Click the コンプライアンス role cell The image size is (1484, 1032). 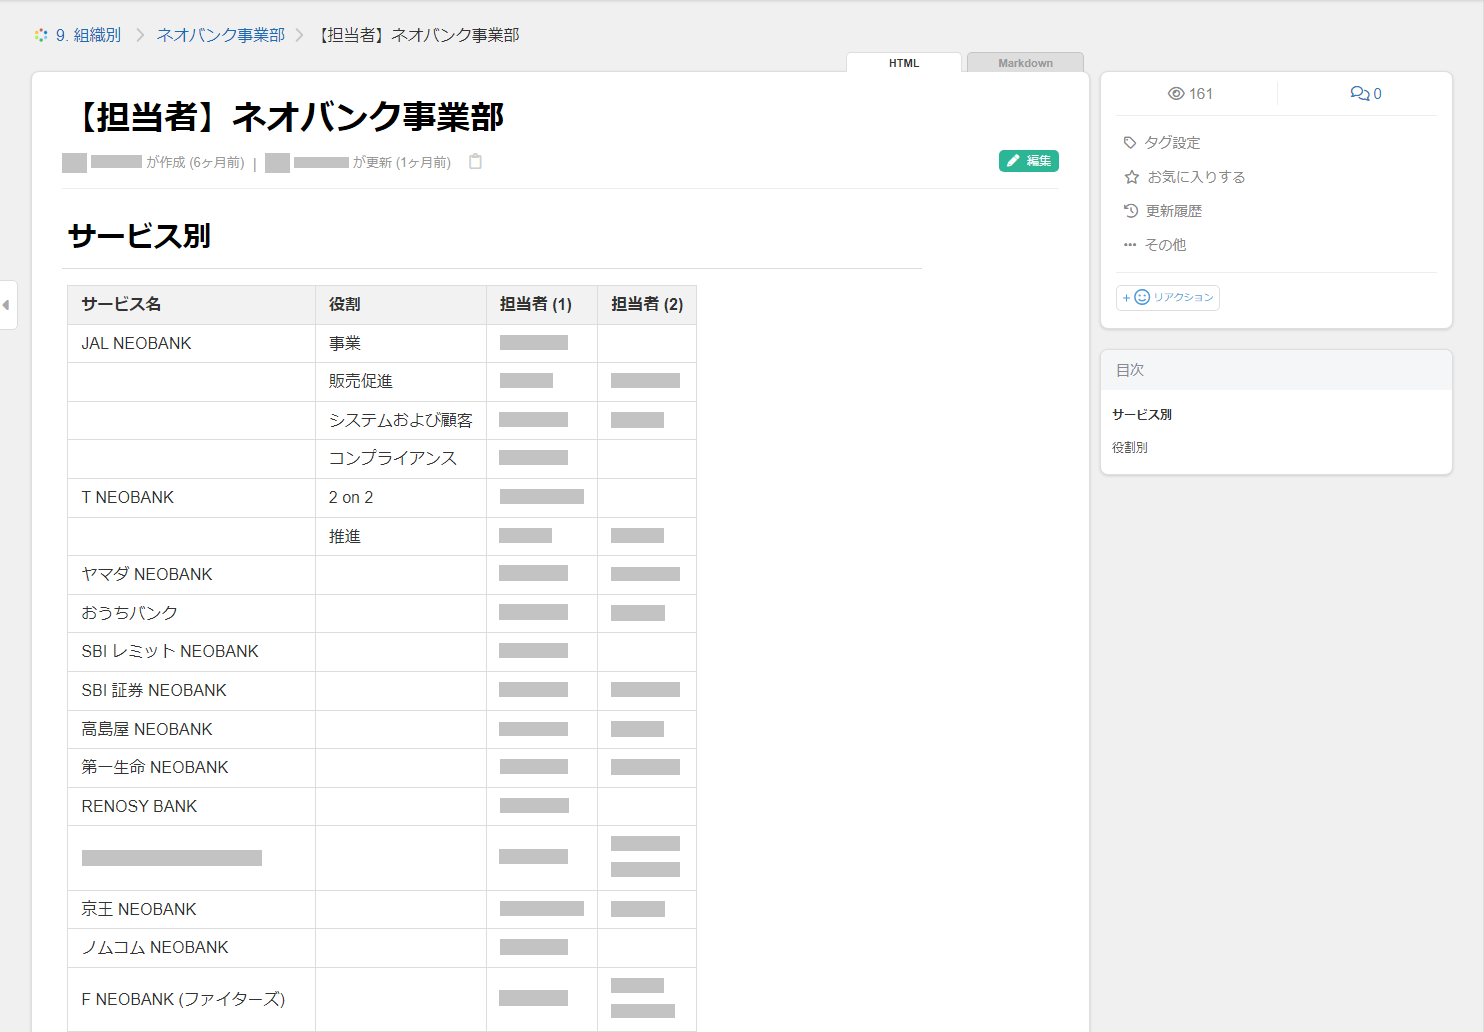tap(401, 459)
